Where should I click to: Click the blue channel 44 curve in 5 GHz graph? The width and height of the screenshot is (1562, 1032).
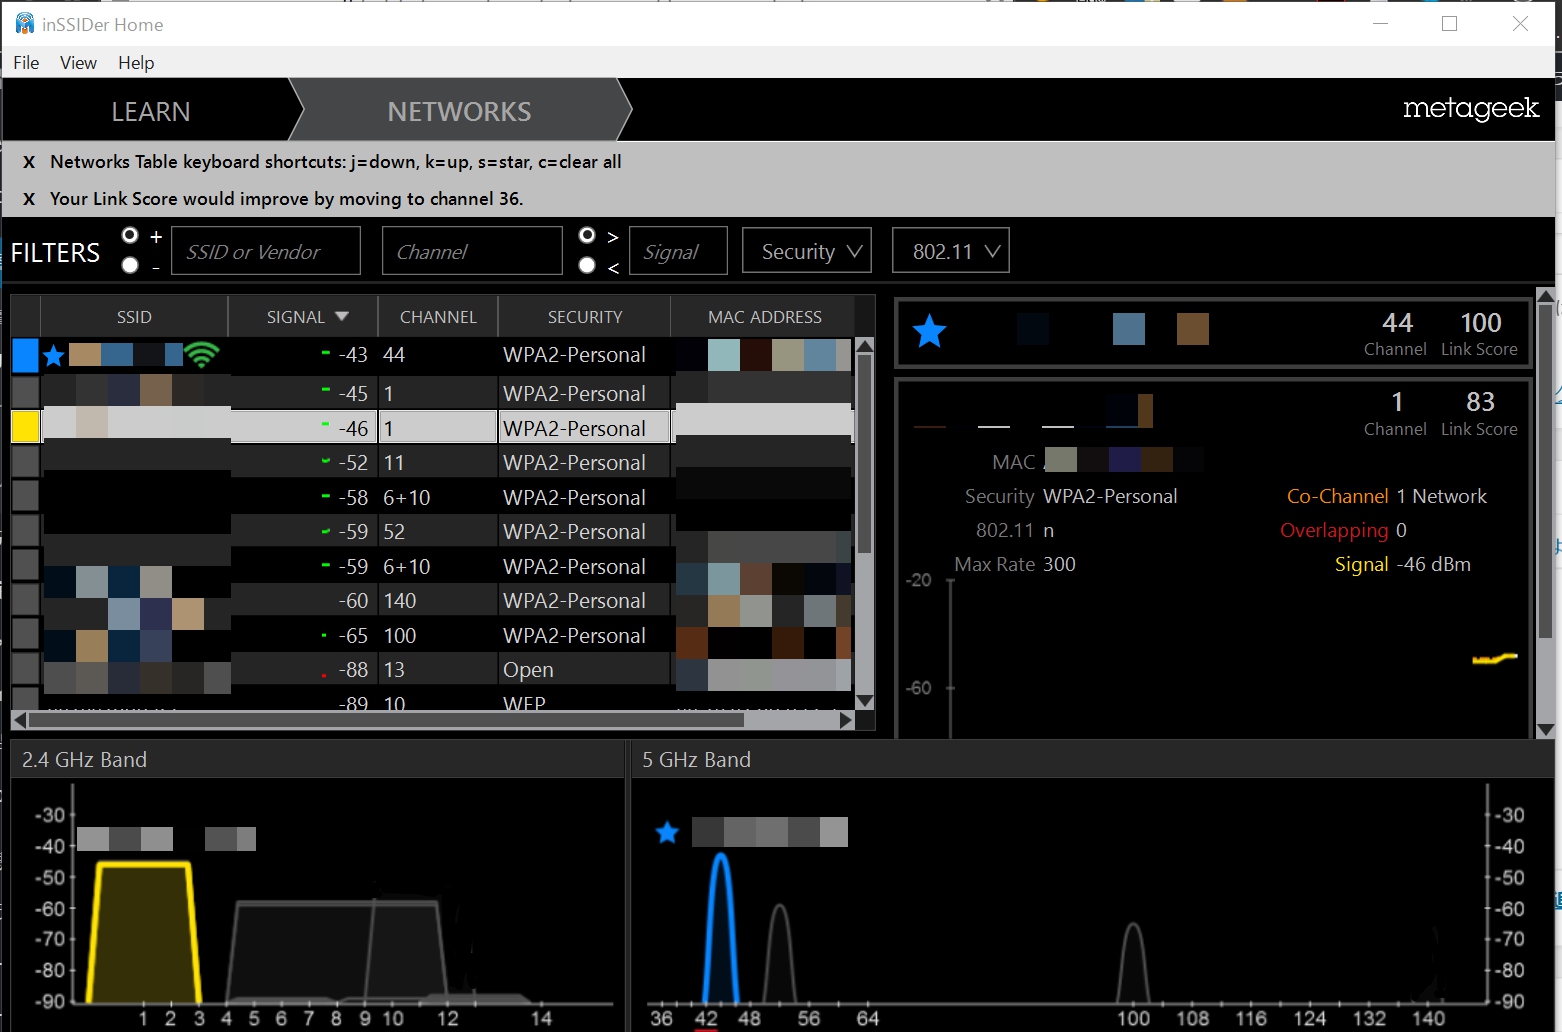tap(720, 928)
